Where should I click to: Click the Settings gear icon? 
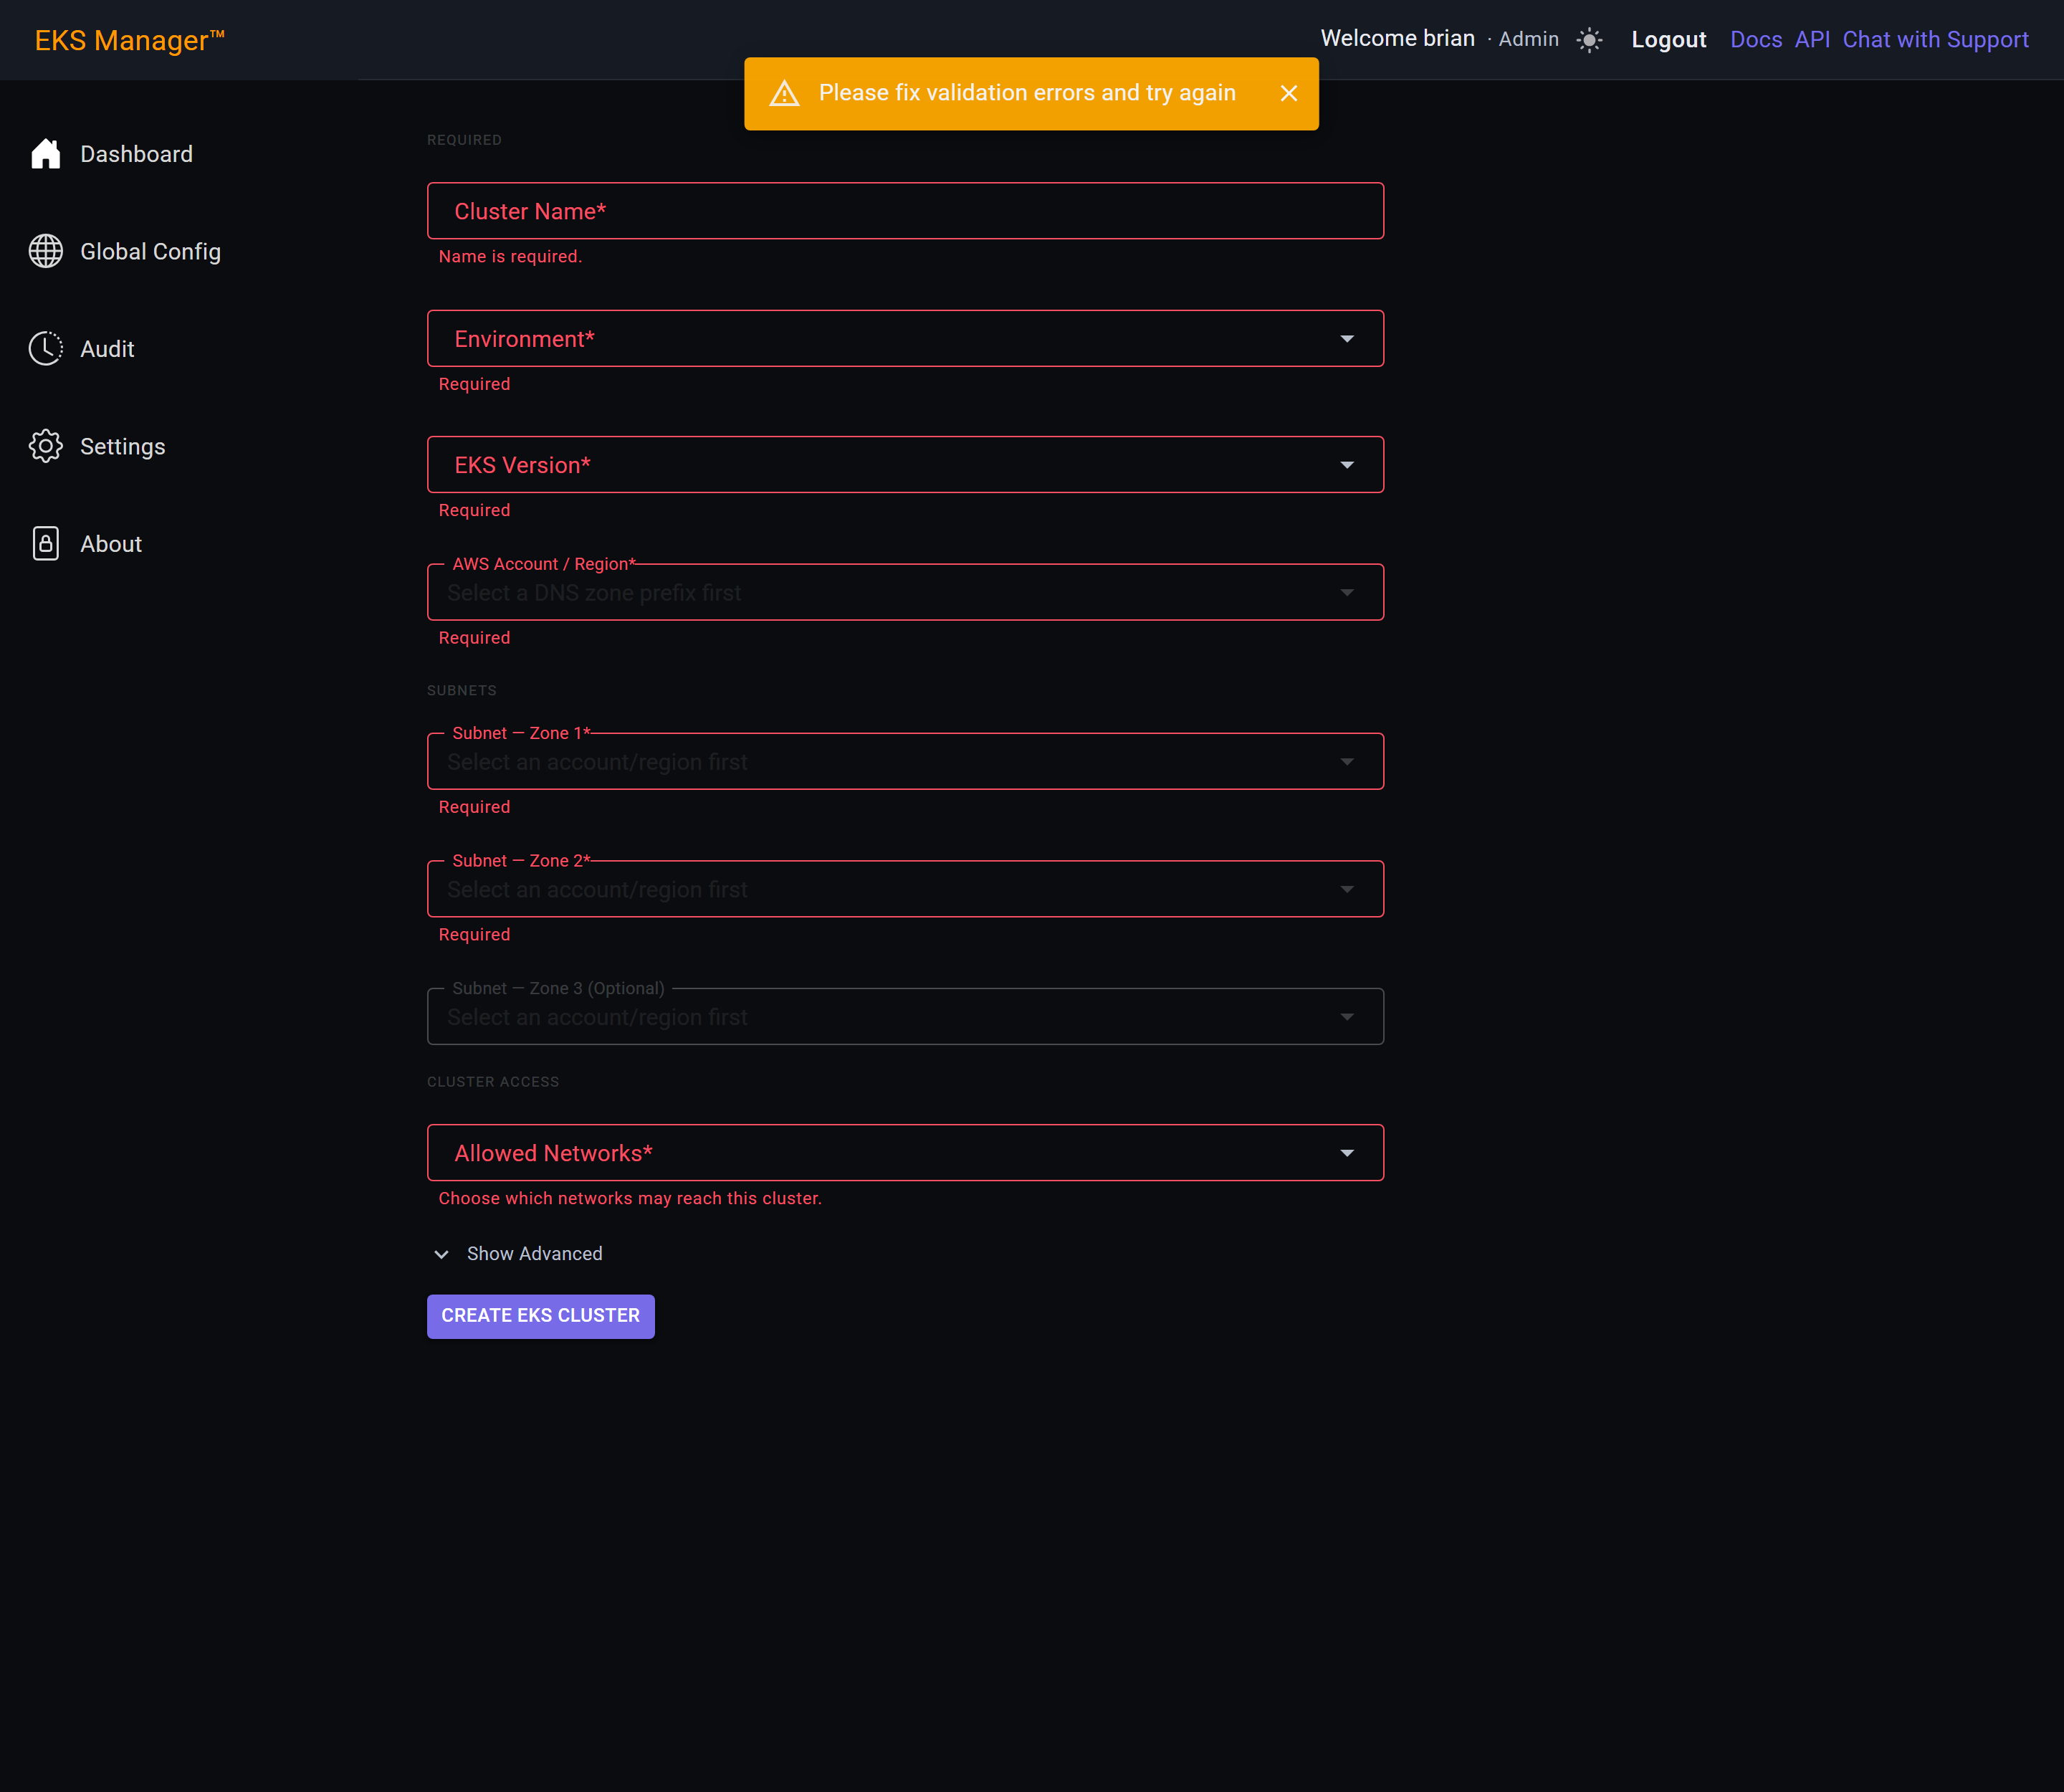coord(46,446)
